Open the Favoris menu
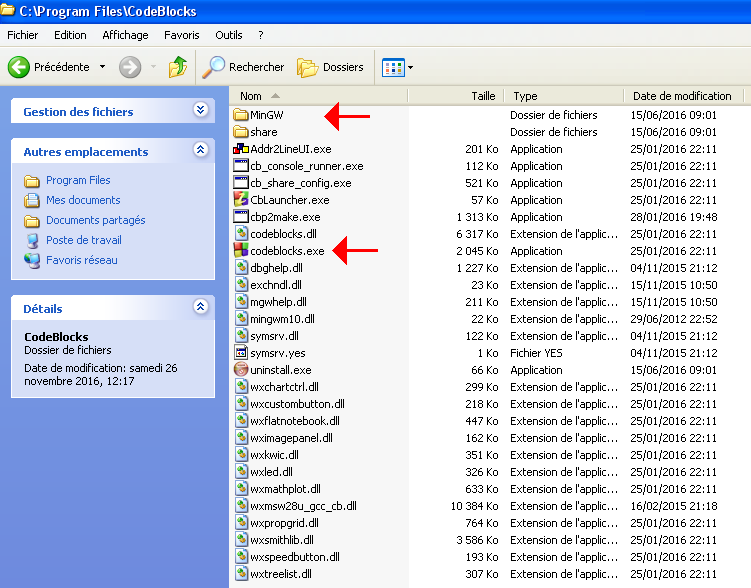 click(182, 35)
